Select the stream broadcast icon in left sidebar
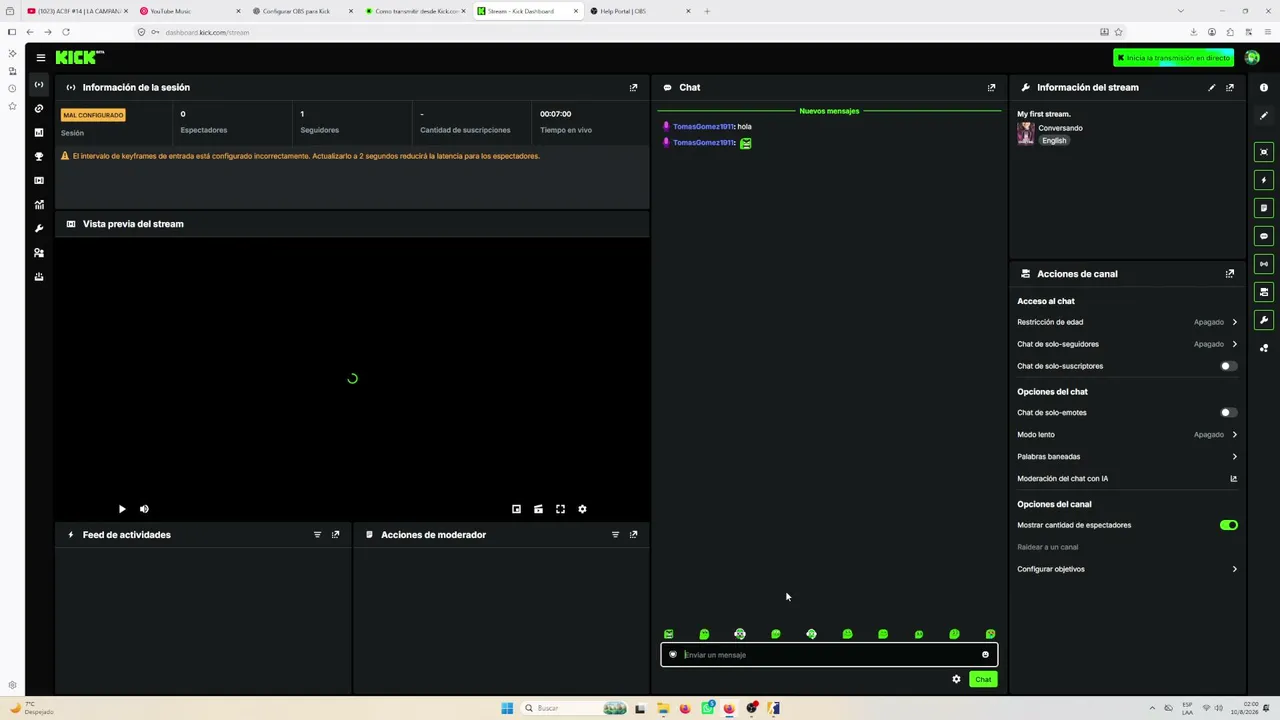 tap(39, 84)
